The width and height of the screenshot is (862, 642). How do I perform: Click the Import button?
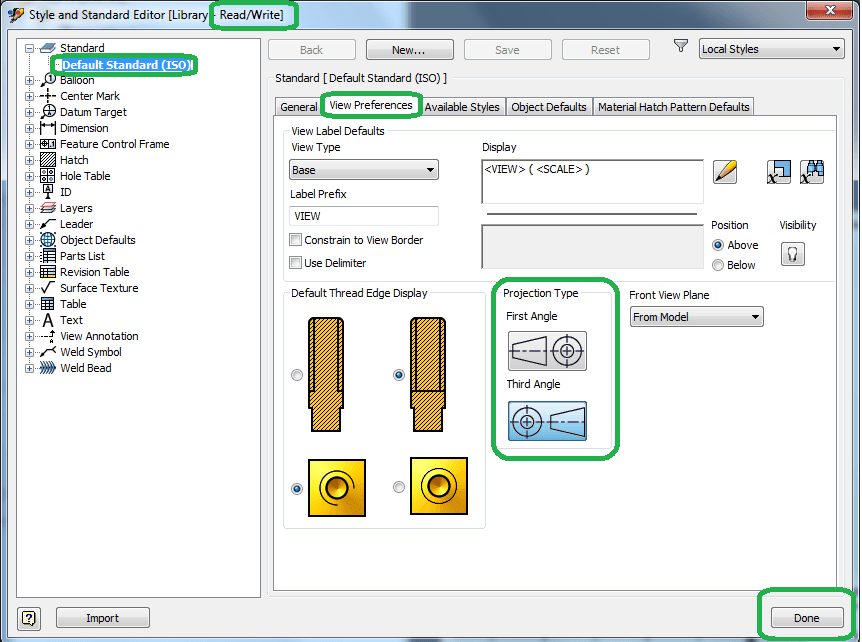102,617
